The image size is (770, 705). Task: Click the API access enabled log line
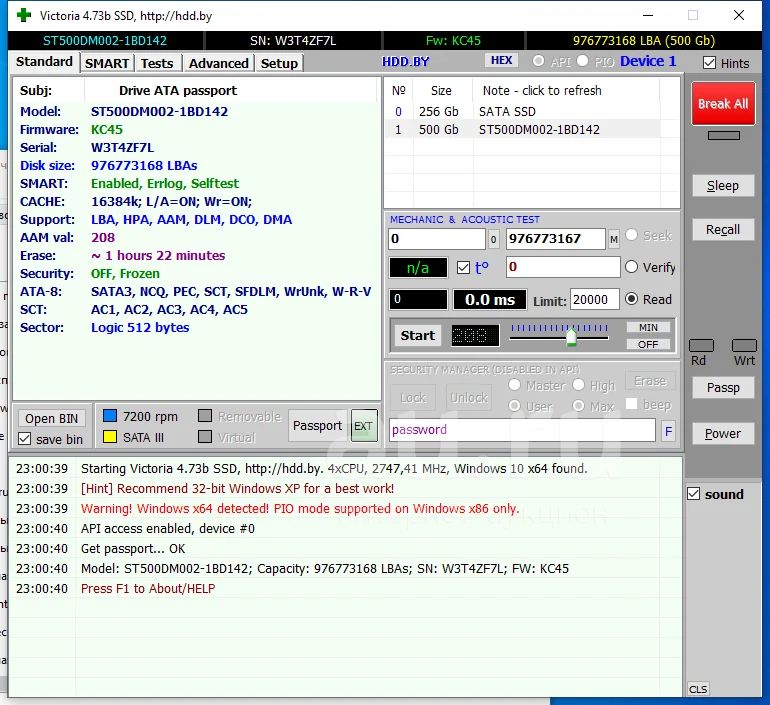tap(168, 528)
